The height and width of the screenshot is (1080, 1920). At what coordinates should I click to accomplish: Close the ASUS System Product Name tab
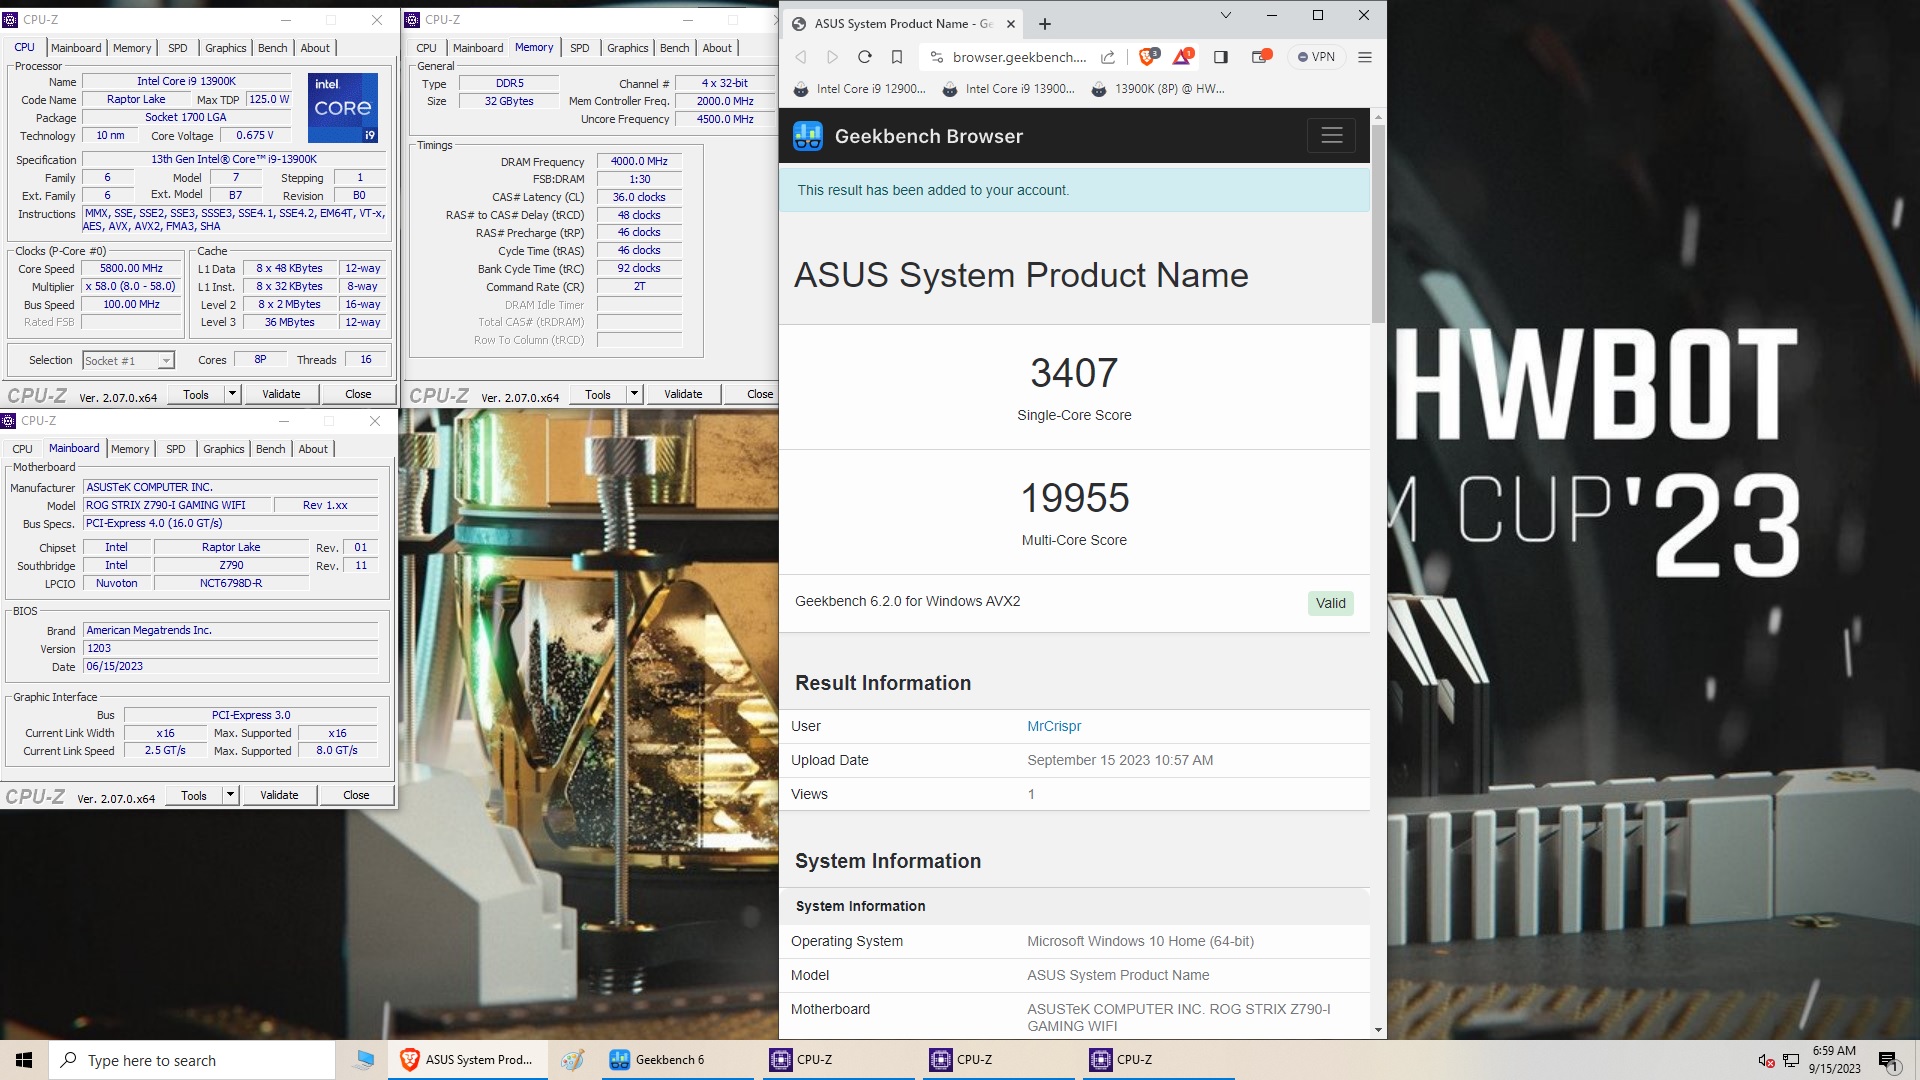coord(1010,24)
